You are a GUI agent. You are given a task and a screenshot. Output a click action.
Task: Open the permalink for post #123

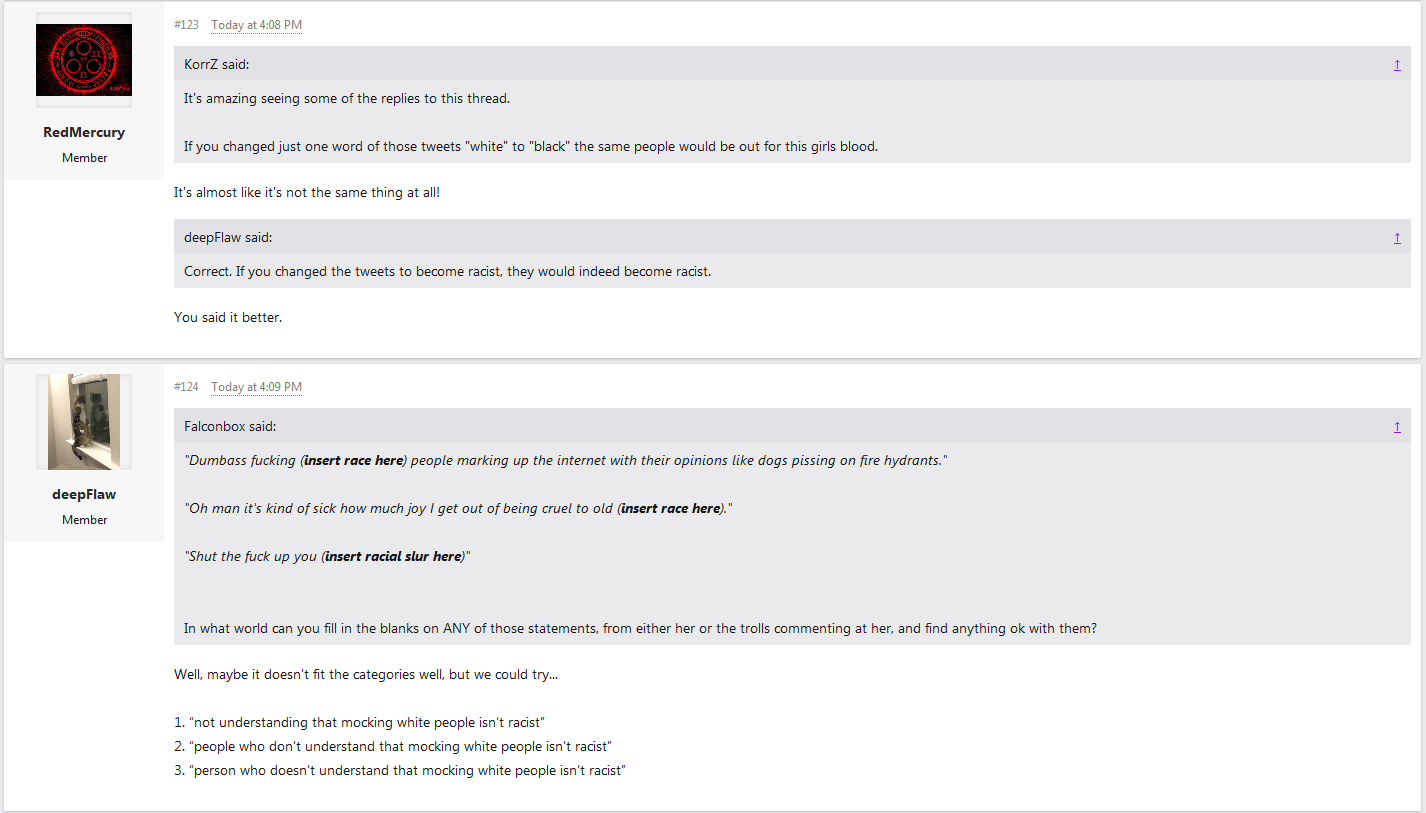click(186, 25)
